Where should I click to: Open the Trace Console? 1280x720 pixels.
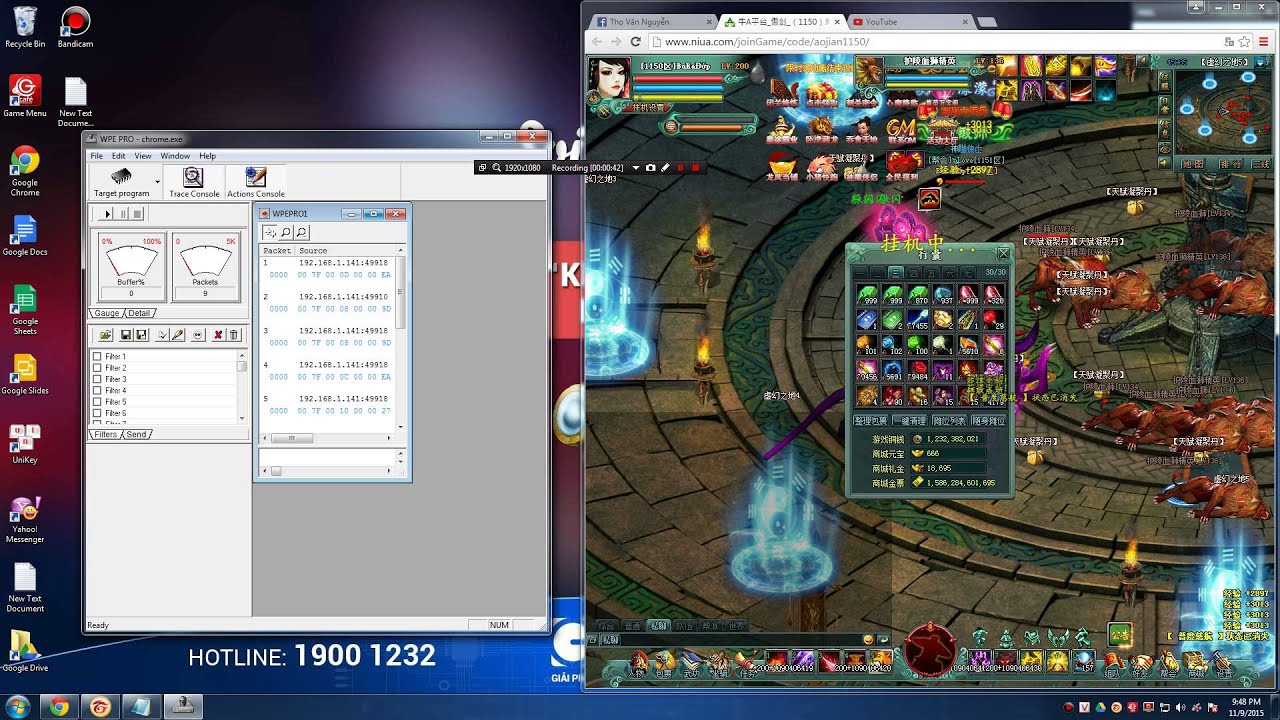pyautogui.click(x=194, y=181)
